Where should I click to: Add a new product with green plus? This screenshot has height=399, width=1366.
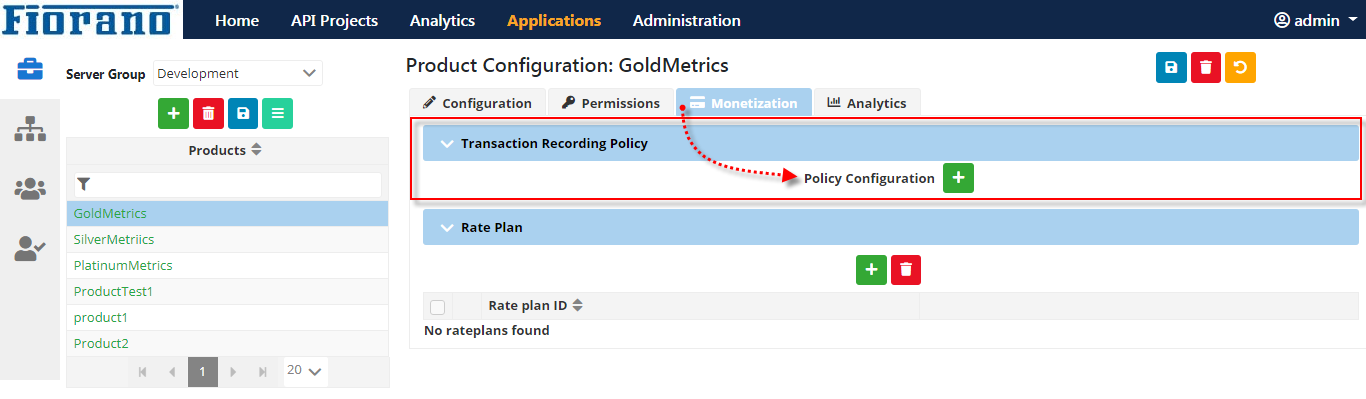[x=173, y=114]
